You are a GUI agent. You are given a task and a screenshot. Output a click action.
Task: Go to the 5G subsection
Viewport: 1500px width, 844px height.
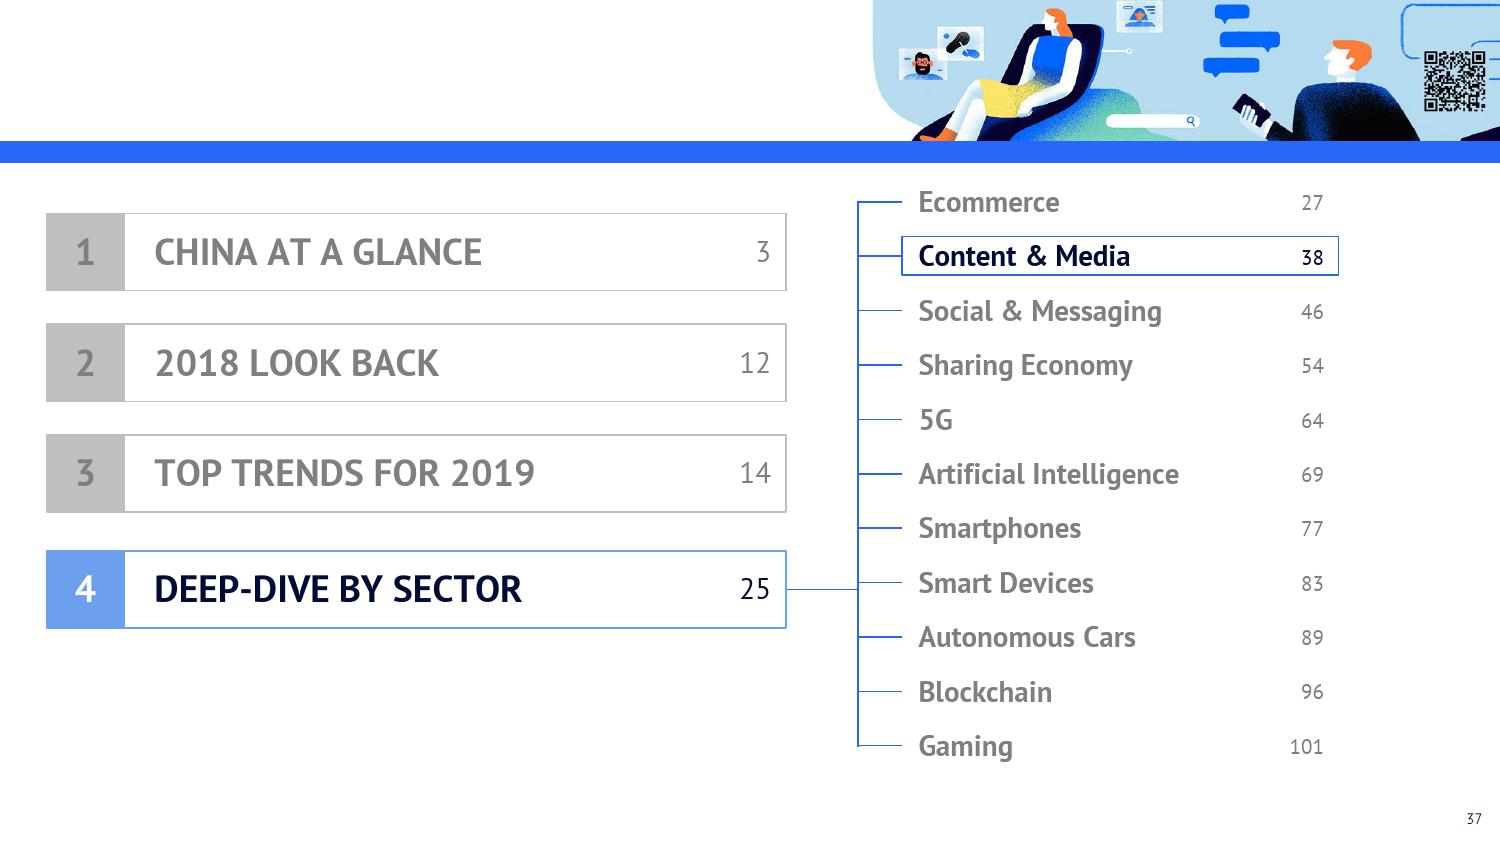coord(935,420)
